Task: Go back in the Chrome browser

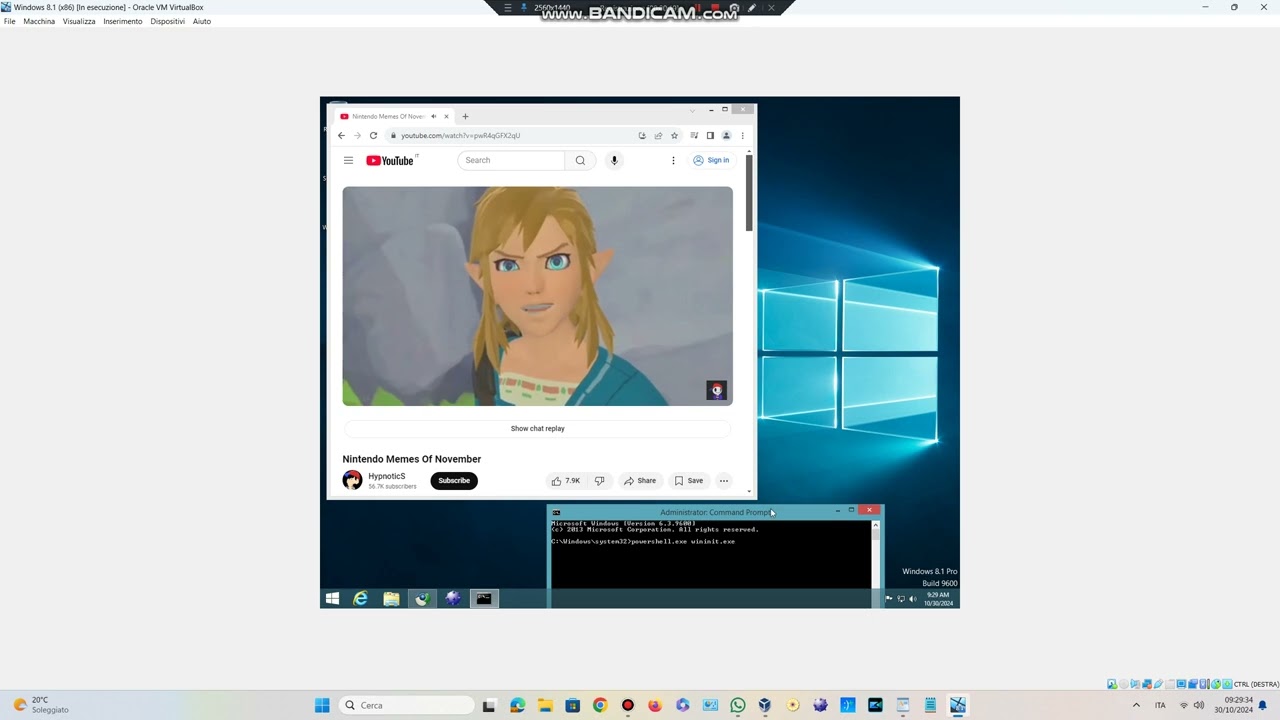Action: click(x=341, y=135)
